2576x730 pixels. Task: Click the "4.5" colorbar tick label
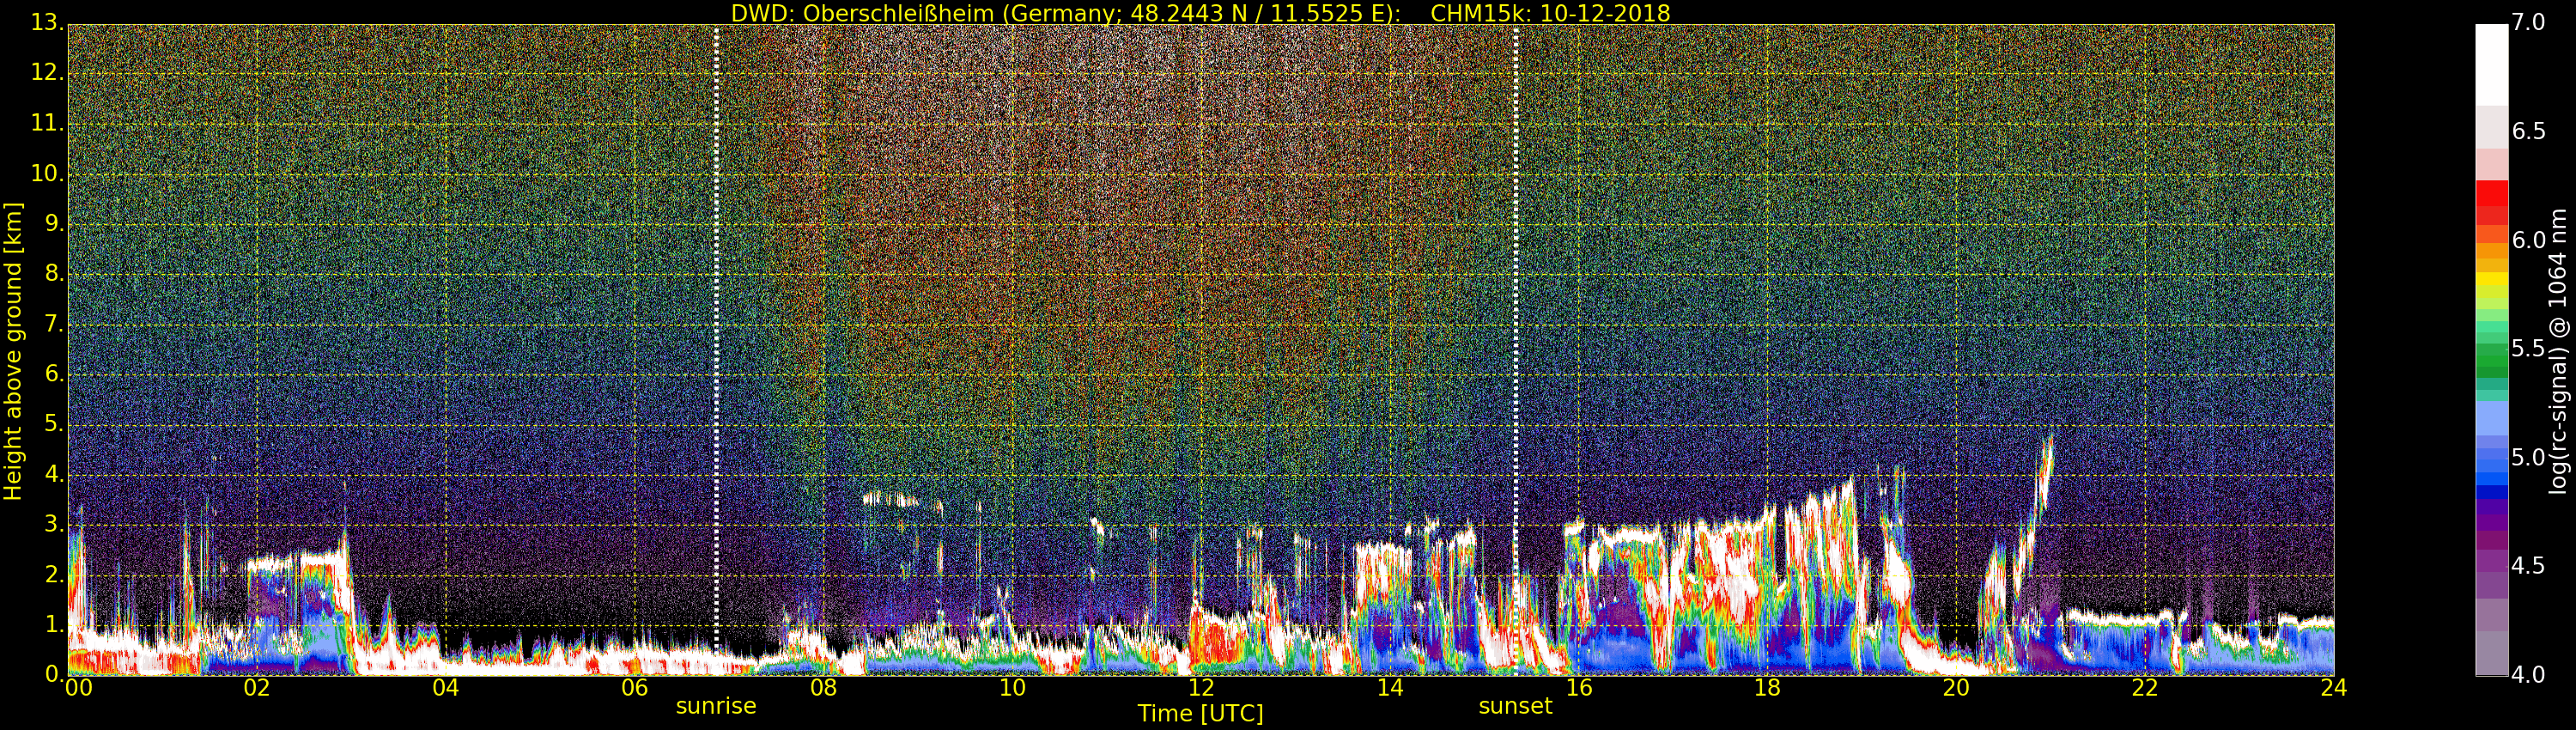2528,566
